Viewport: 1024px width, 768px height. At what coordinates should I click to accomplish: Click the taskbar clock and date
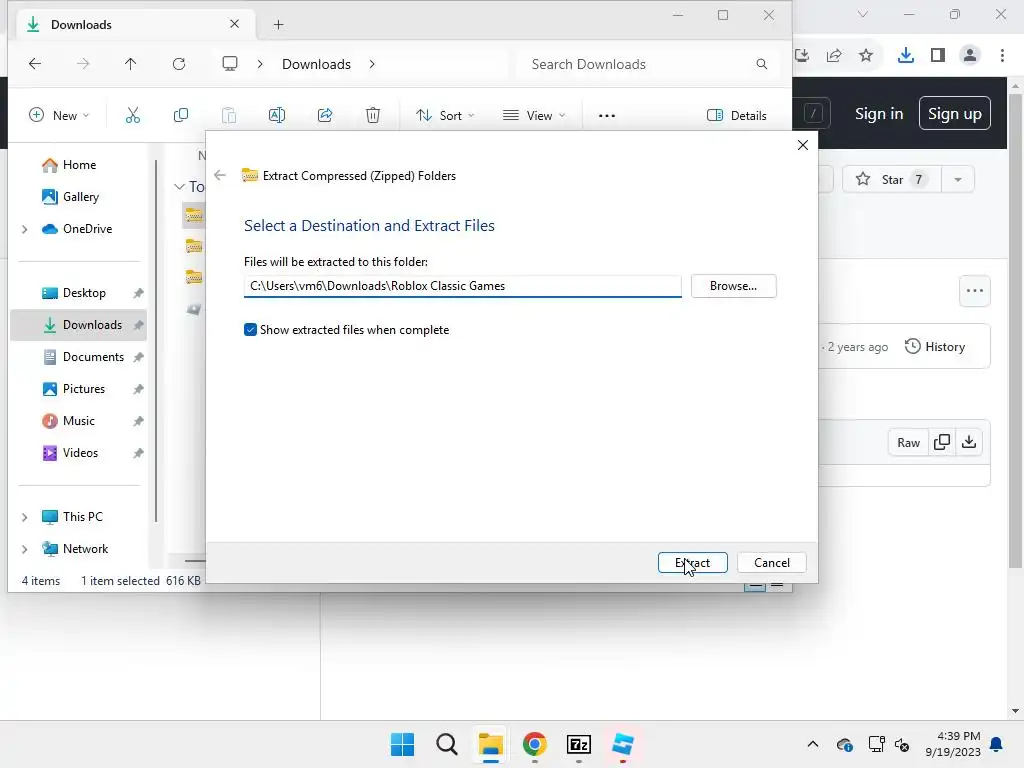click(x=953, y=744)
